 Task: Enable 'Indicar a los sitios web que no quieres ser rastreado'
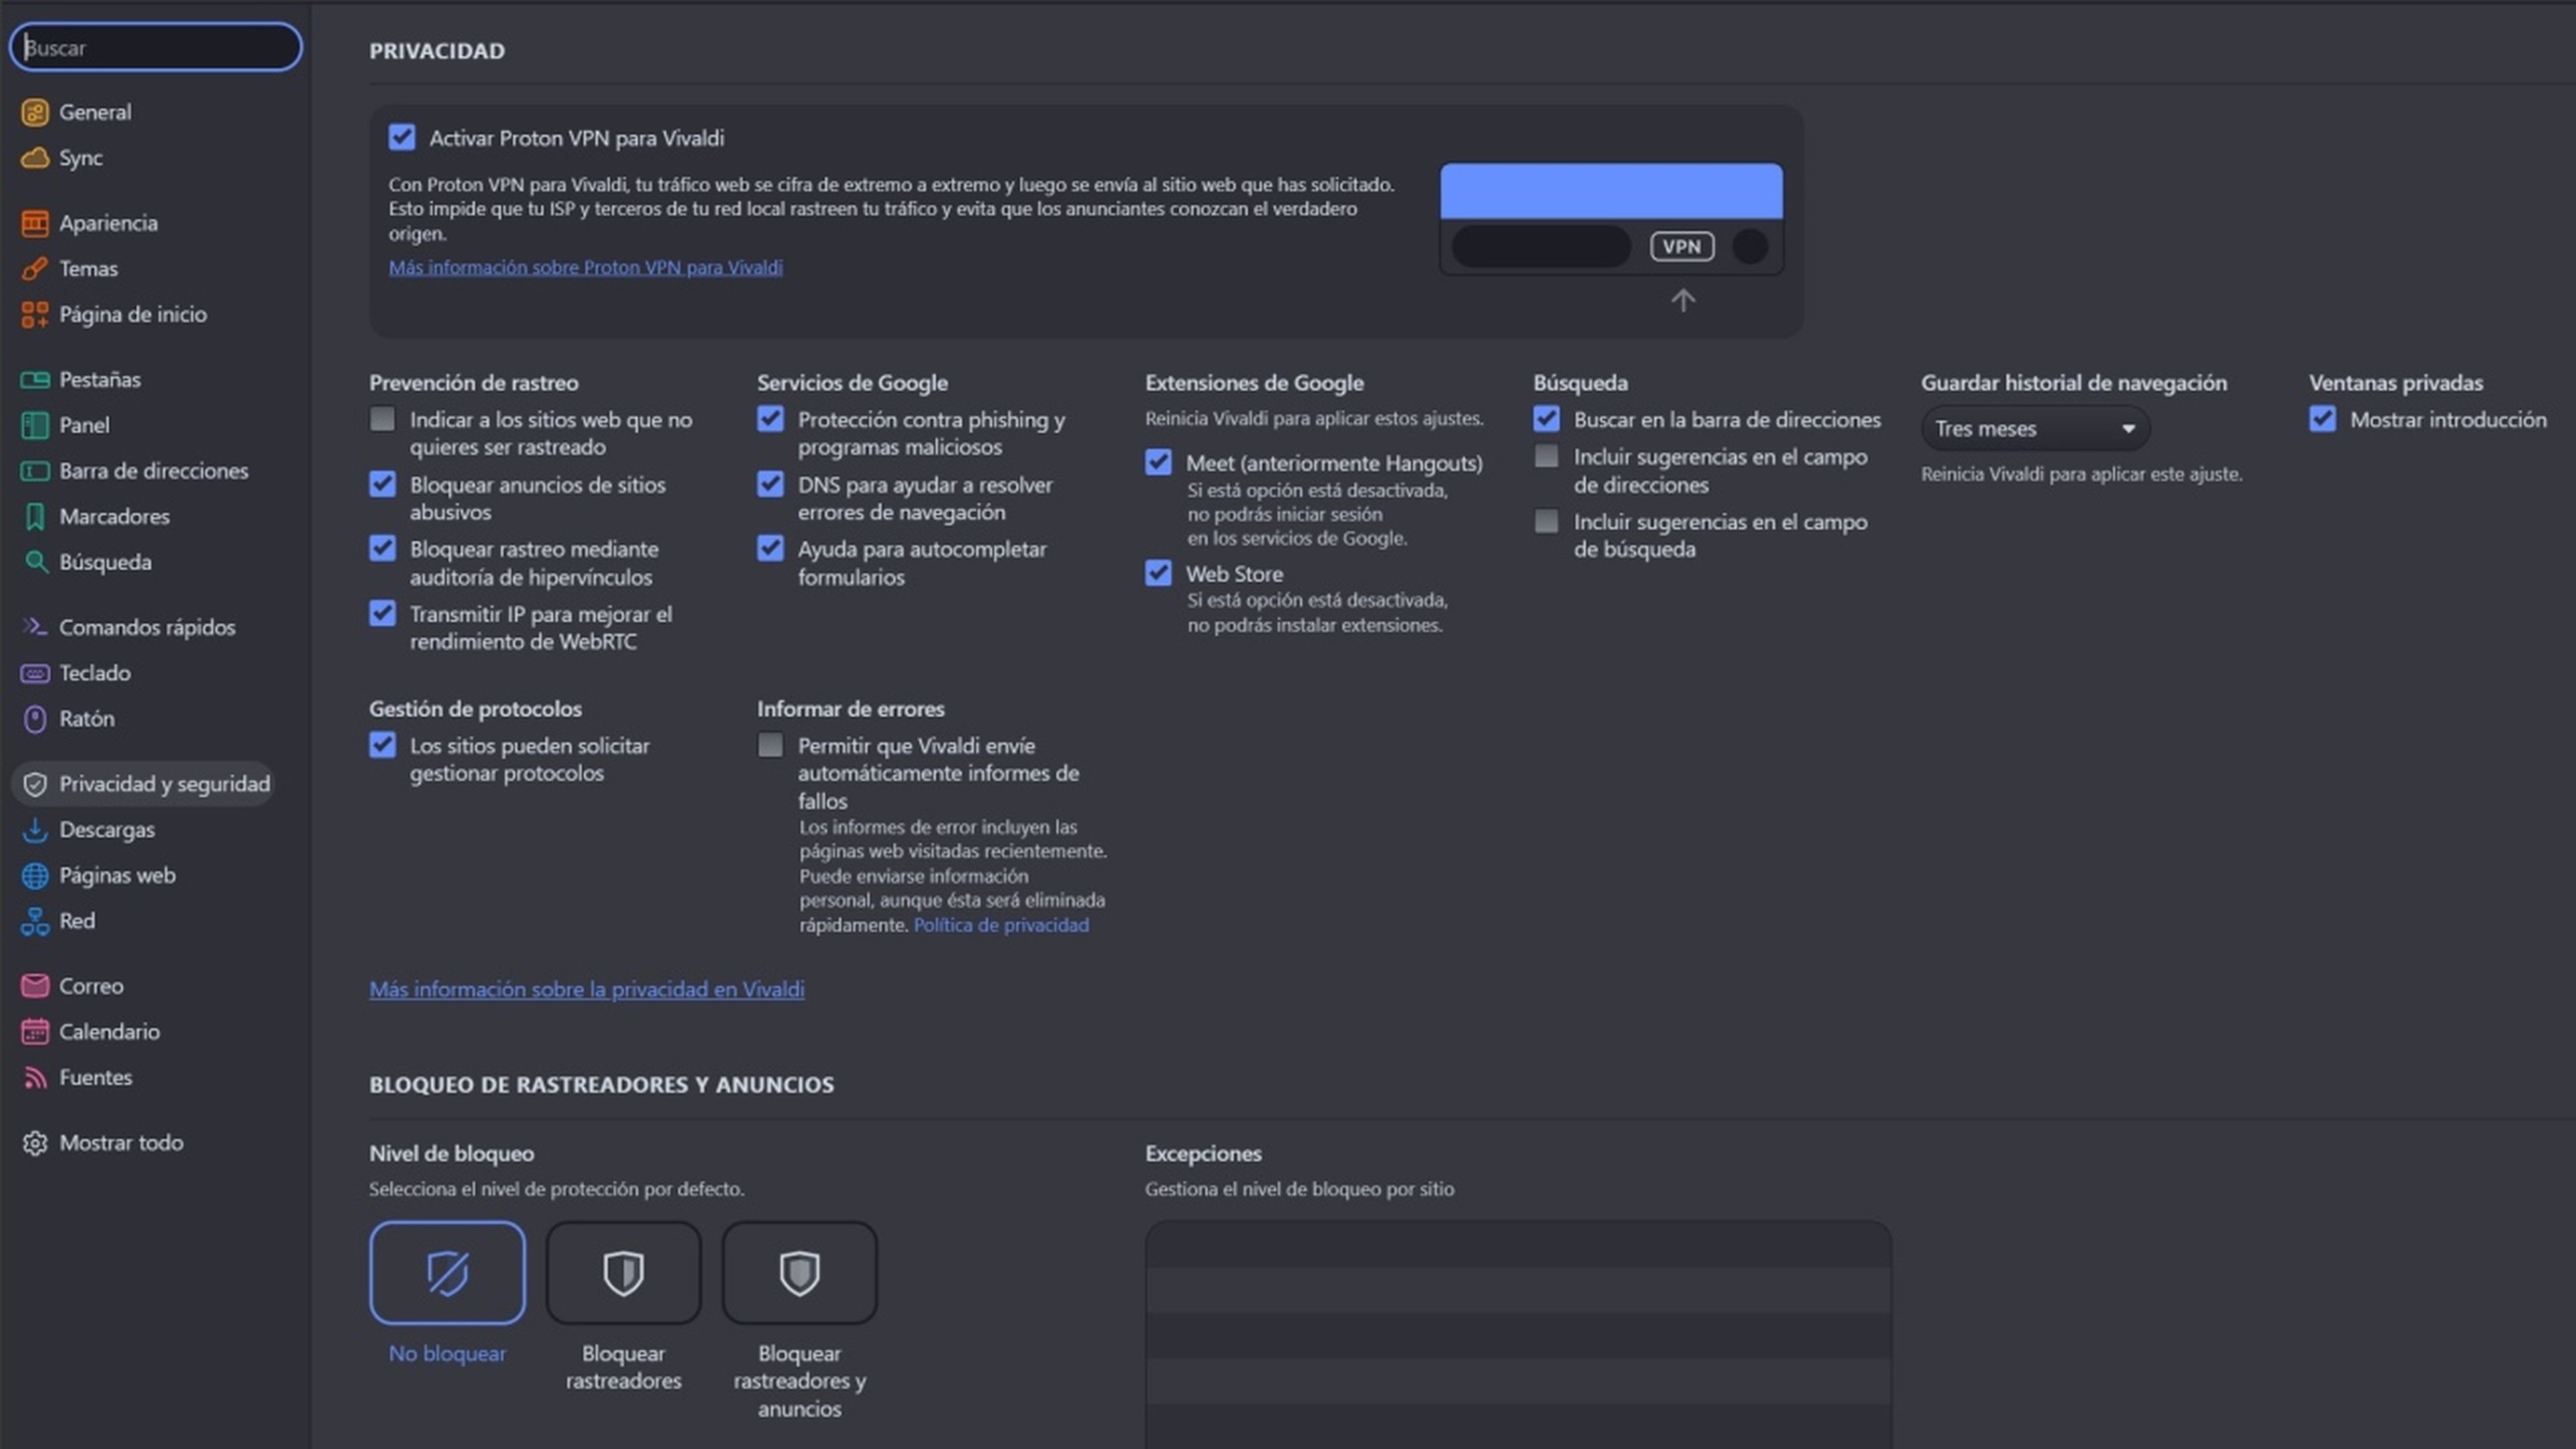coord(382,418)
